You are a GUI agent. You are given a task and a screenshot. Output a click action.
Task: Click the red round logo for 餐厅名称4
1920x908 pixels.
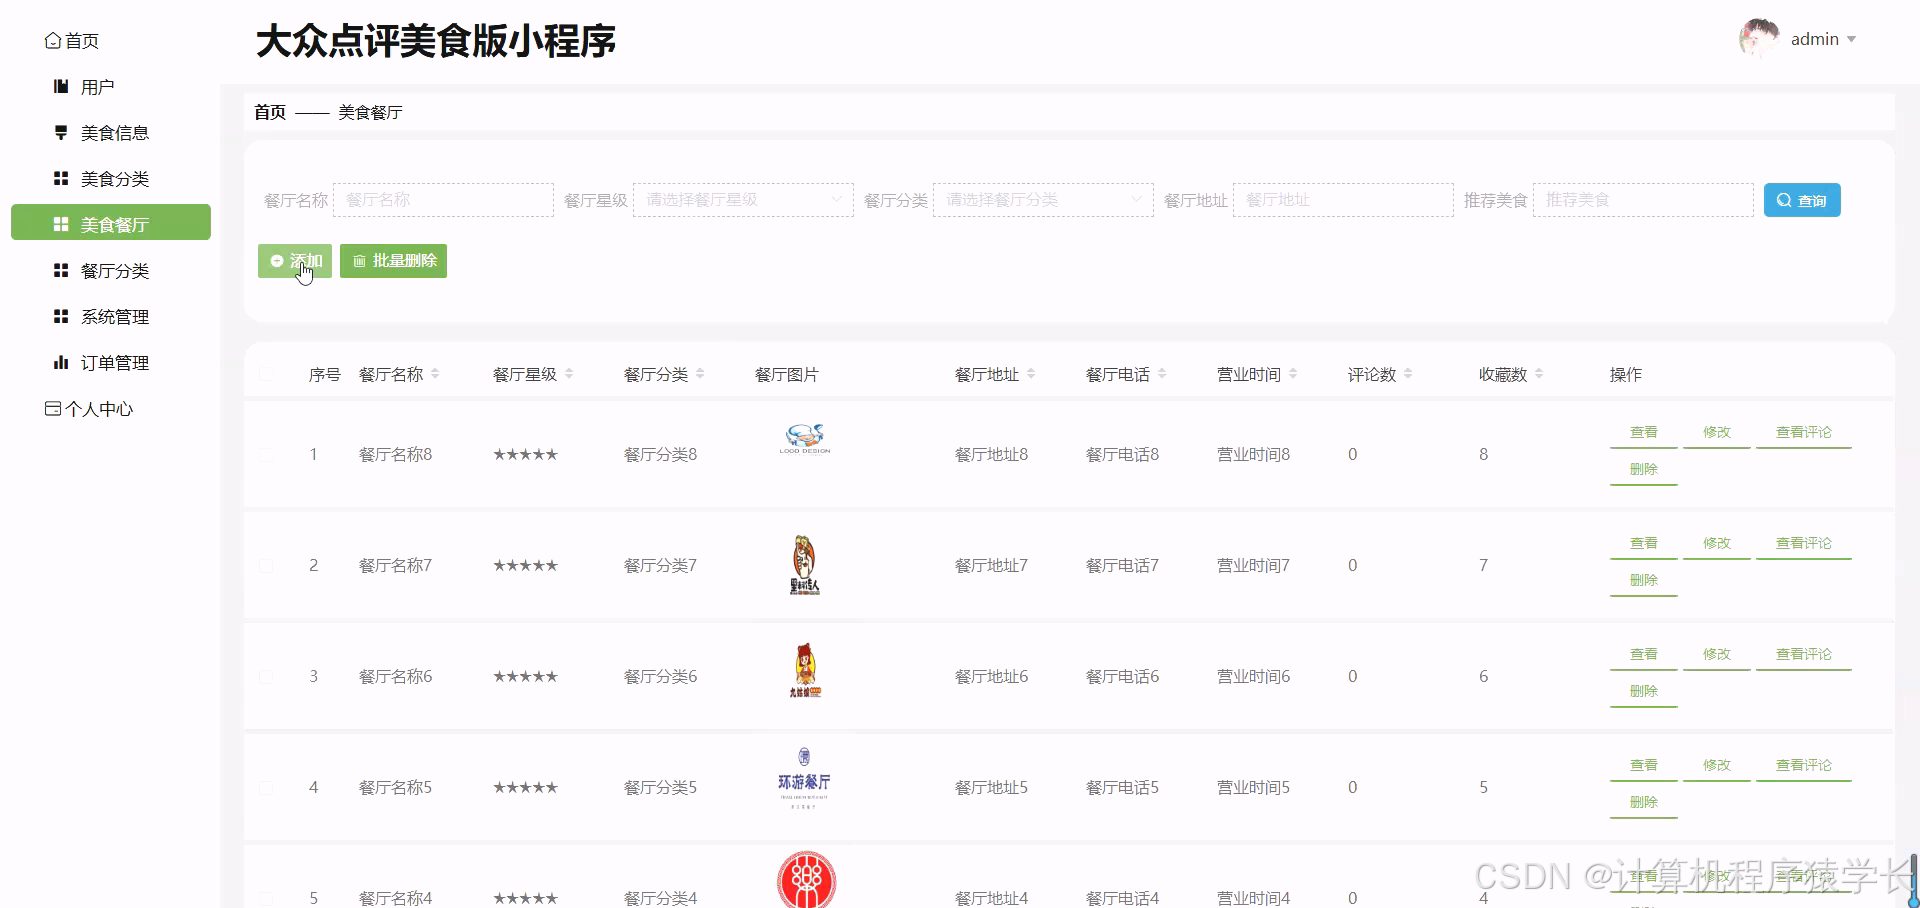click(806, 880)
